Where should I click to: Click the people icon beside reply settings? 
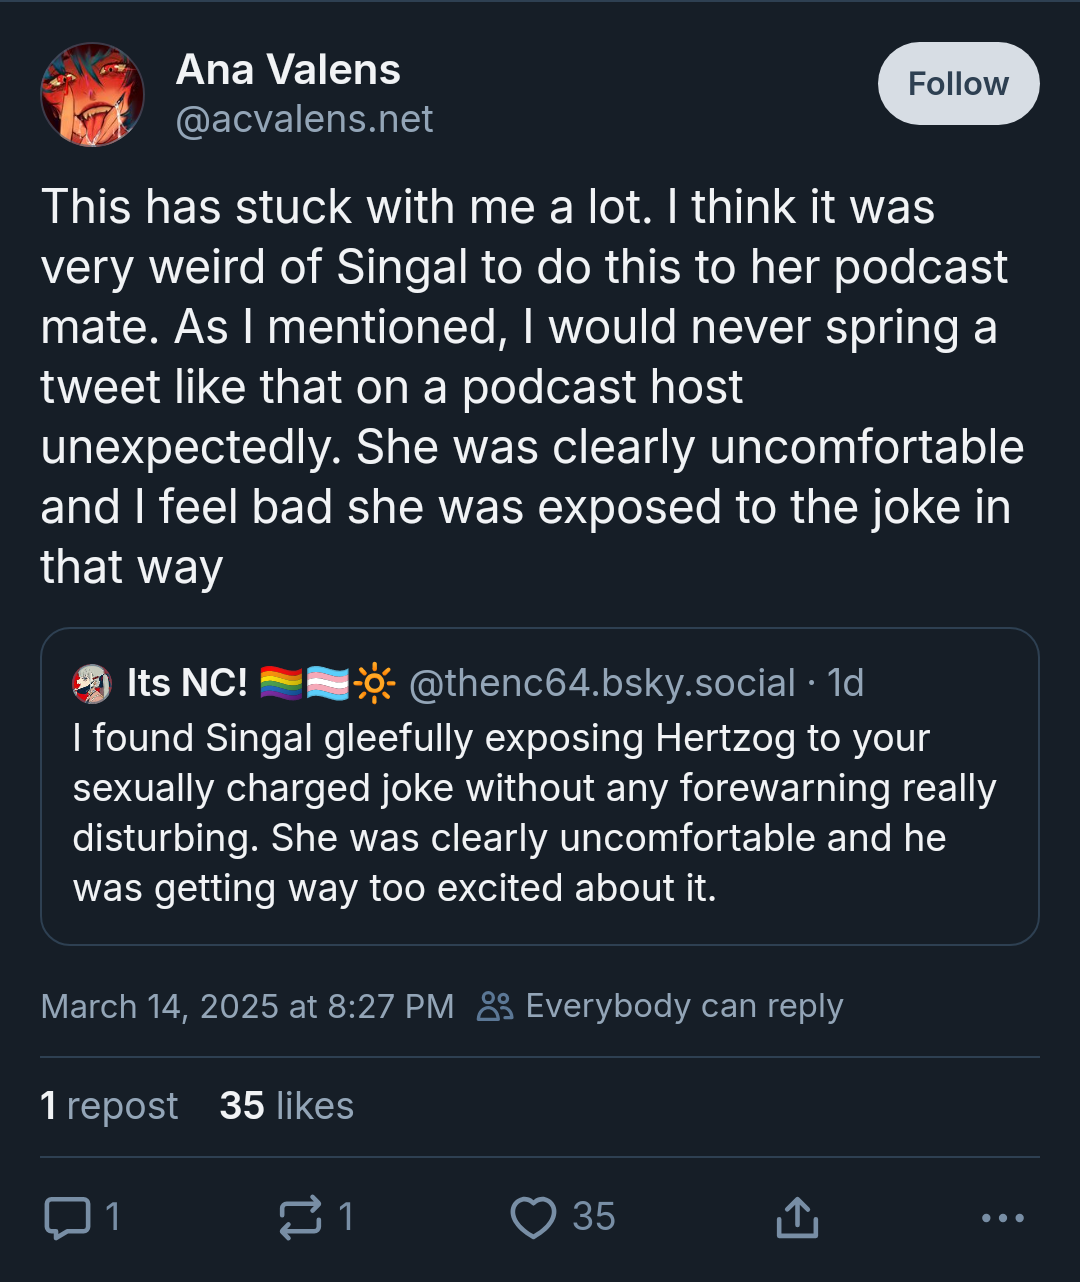coord(495,1006)
